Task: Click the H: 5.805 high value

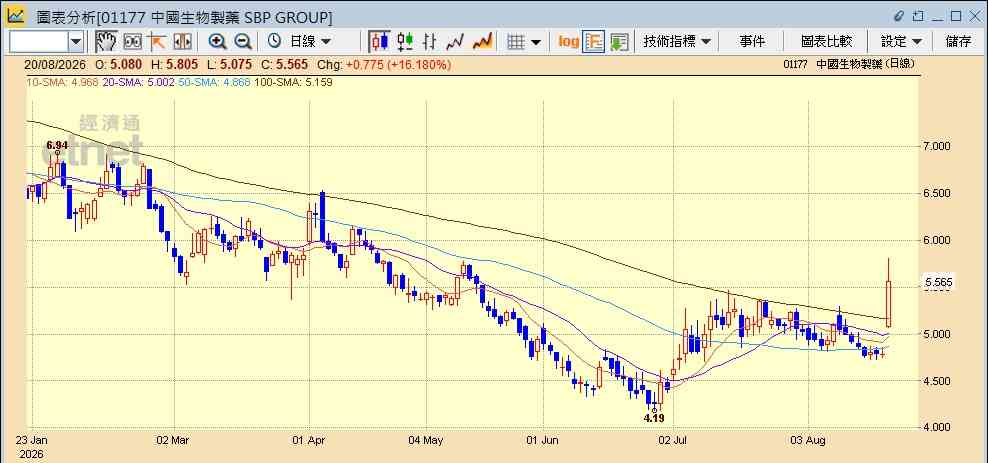Action: click(x=175, y=64)
